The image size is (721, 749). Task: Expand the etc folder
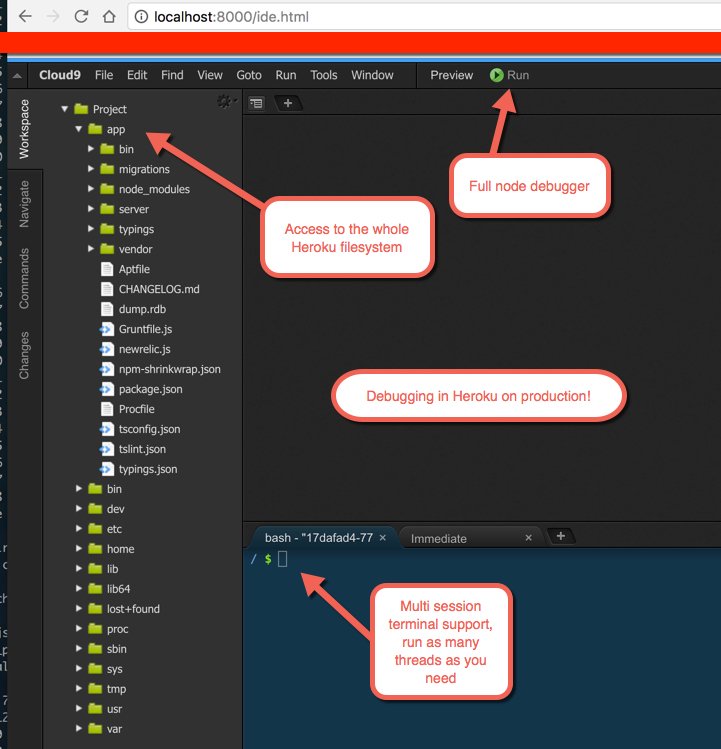tap(79, 529)
